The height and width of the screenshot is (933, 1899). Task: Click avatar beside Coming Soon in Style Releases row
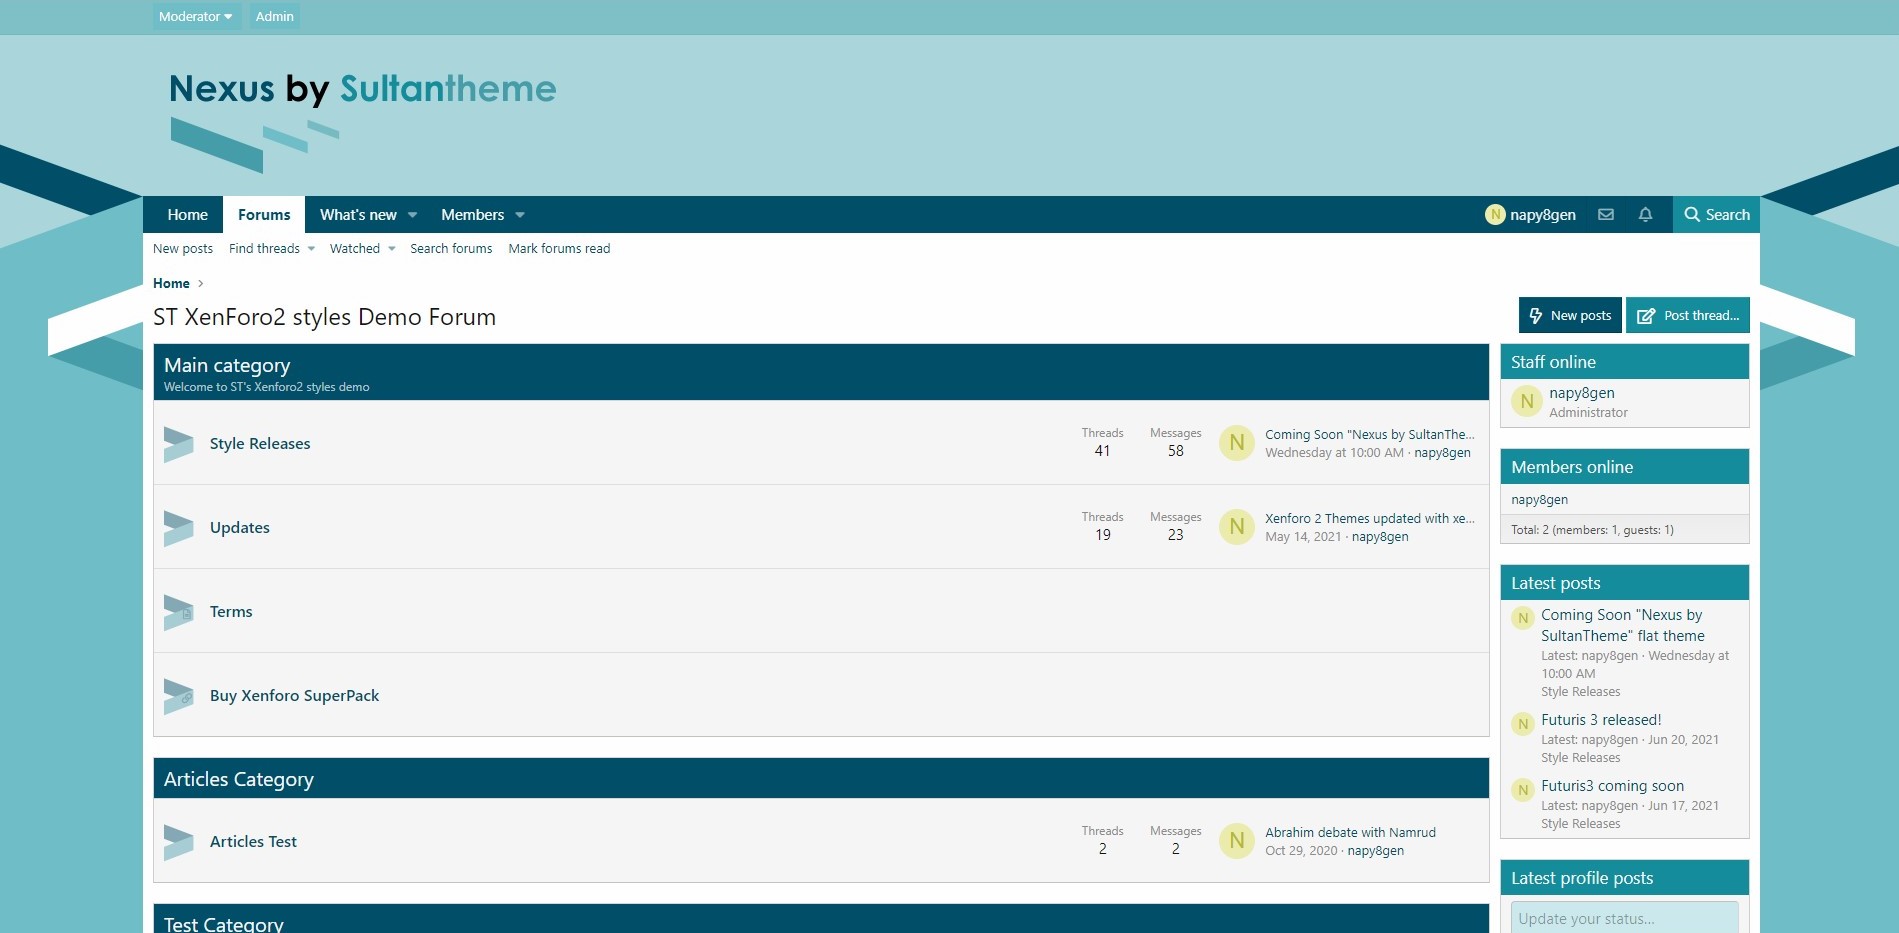(x=1237, y=443)
